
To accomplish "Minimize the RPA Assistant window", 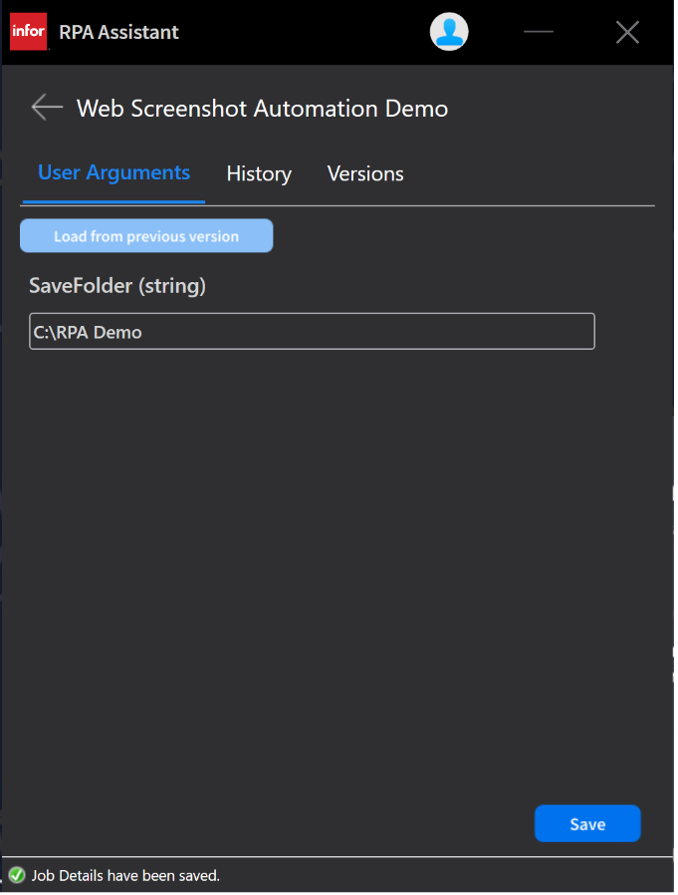I will pyautogui.click(x=538, y=32).
